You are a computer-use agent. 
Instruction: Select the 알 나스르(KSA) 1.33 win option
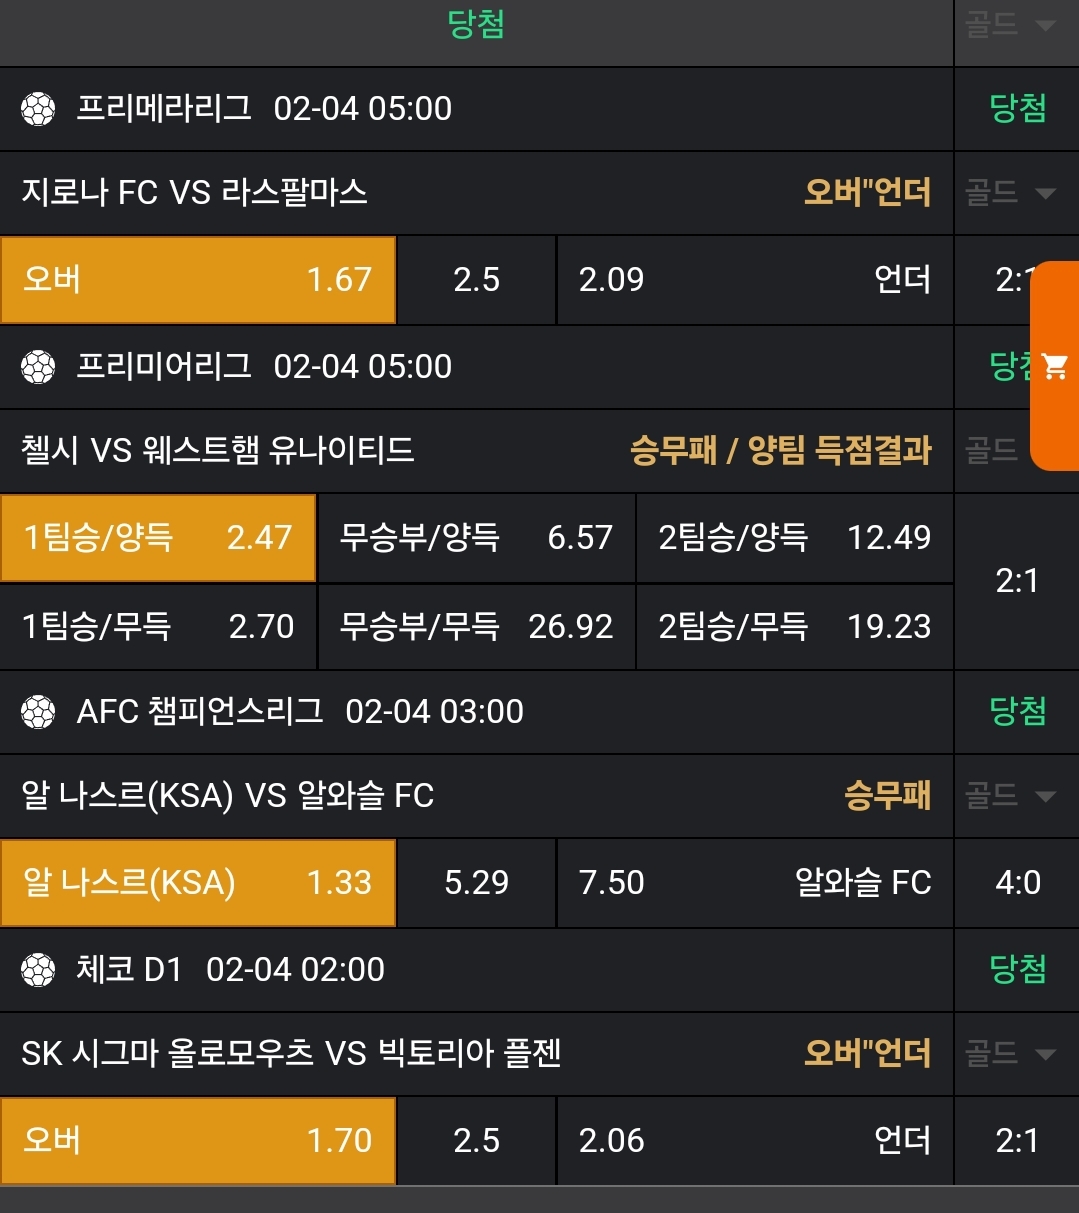pyautogui.click(x=198, y=883)
